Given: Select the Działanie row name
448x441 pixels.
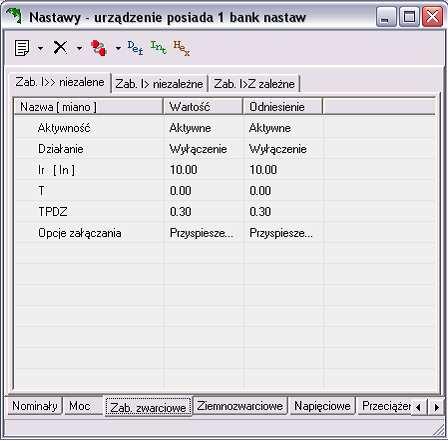Looking at the screenshot, I should 61,149.
